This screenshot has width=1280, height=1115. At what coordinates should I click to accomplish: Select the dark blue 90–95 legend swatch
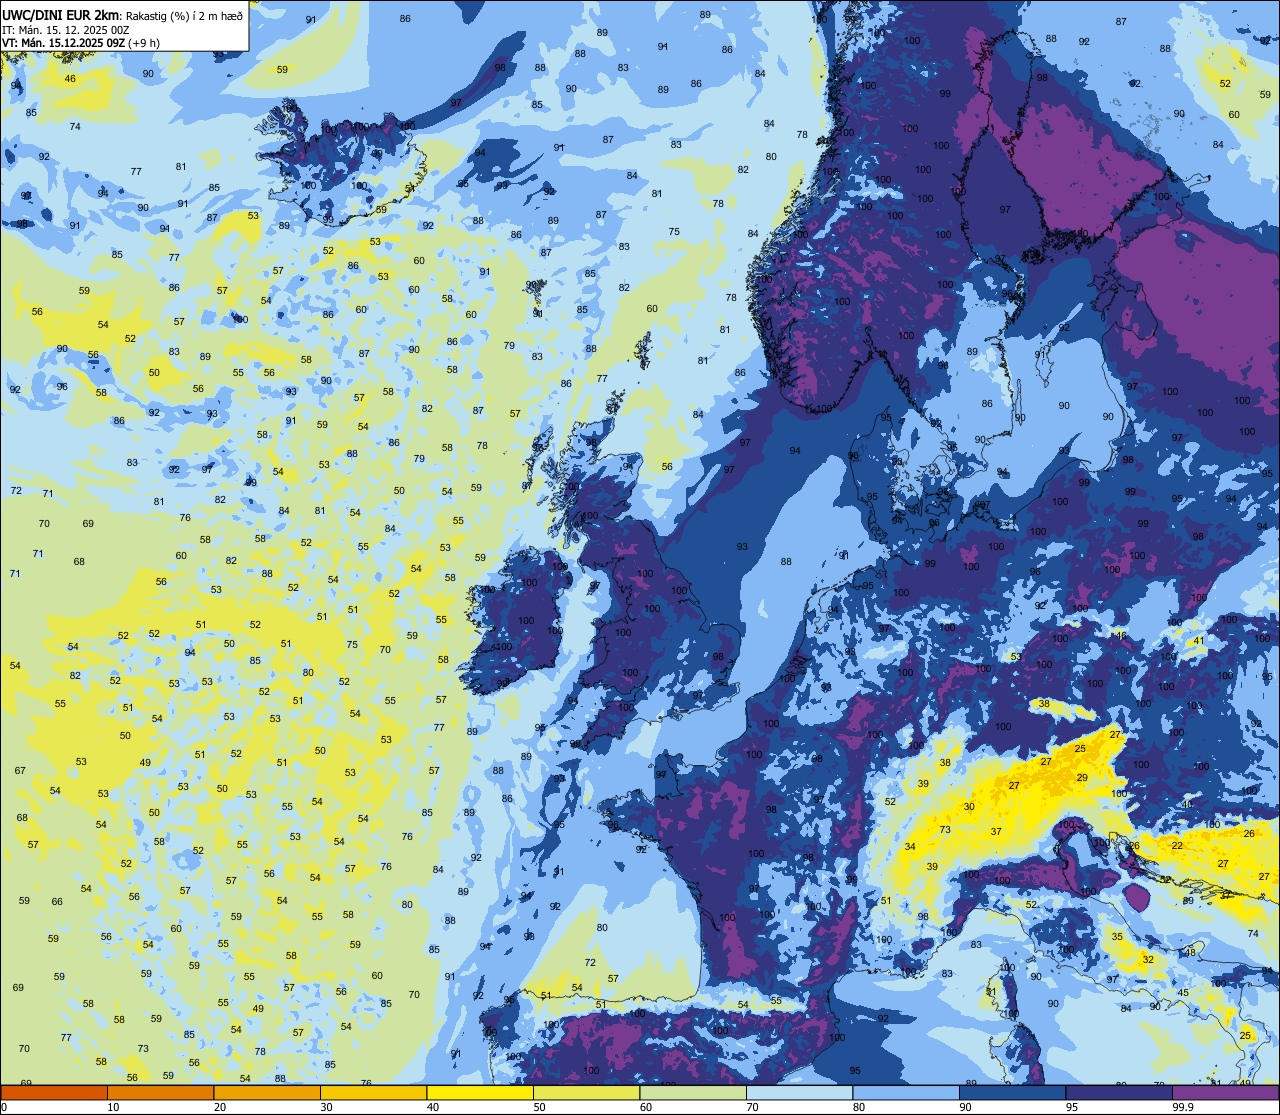click(1012, 1092)
